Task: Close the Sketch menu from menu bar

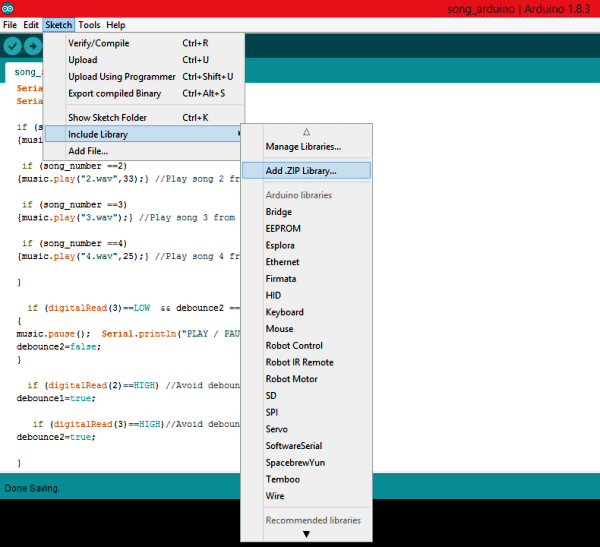Action: [59, 25]
